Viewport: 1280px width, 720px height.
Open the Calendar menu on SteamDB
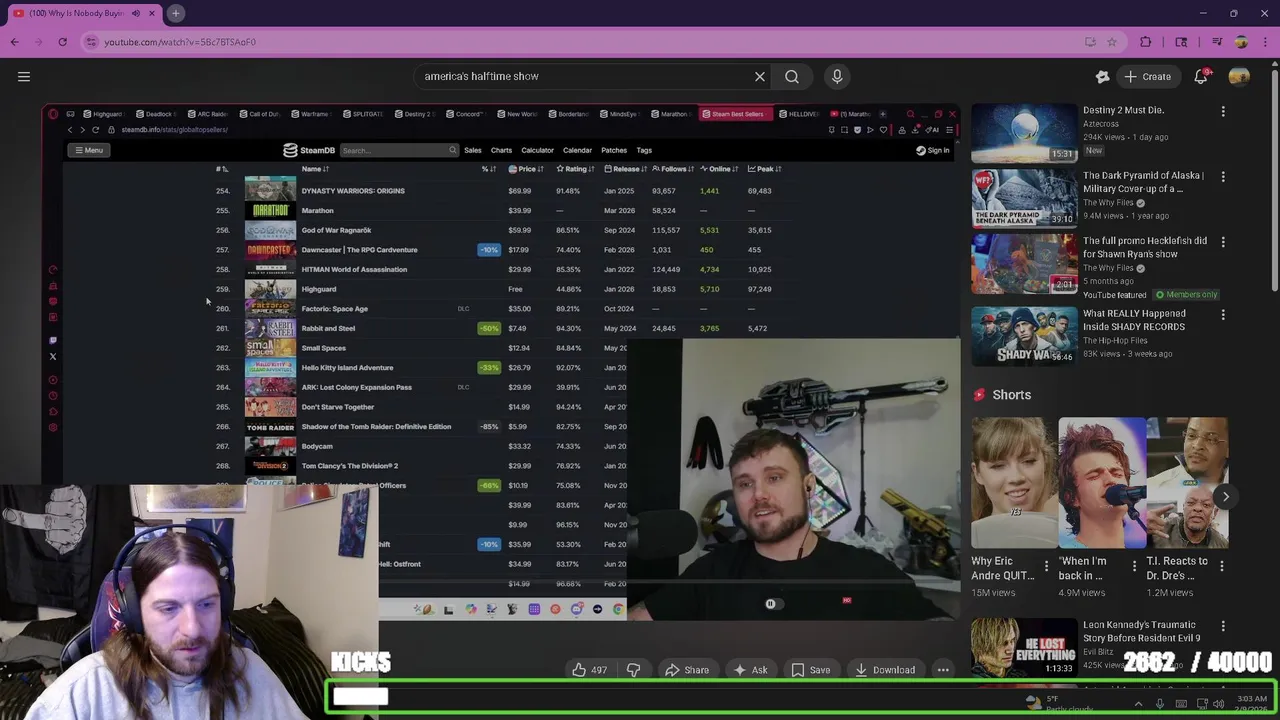(x=577, y=151)
